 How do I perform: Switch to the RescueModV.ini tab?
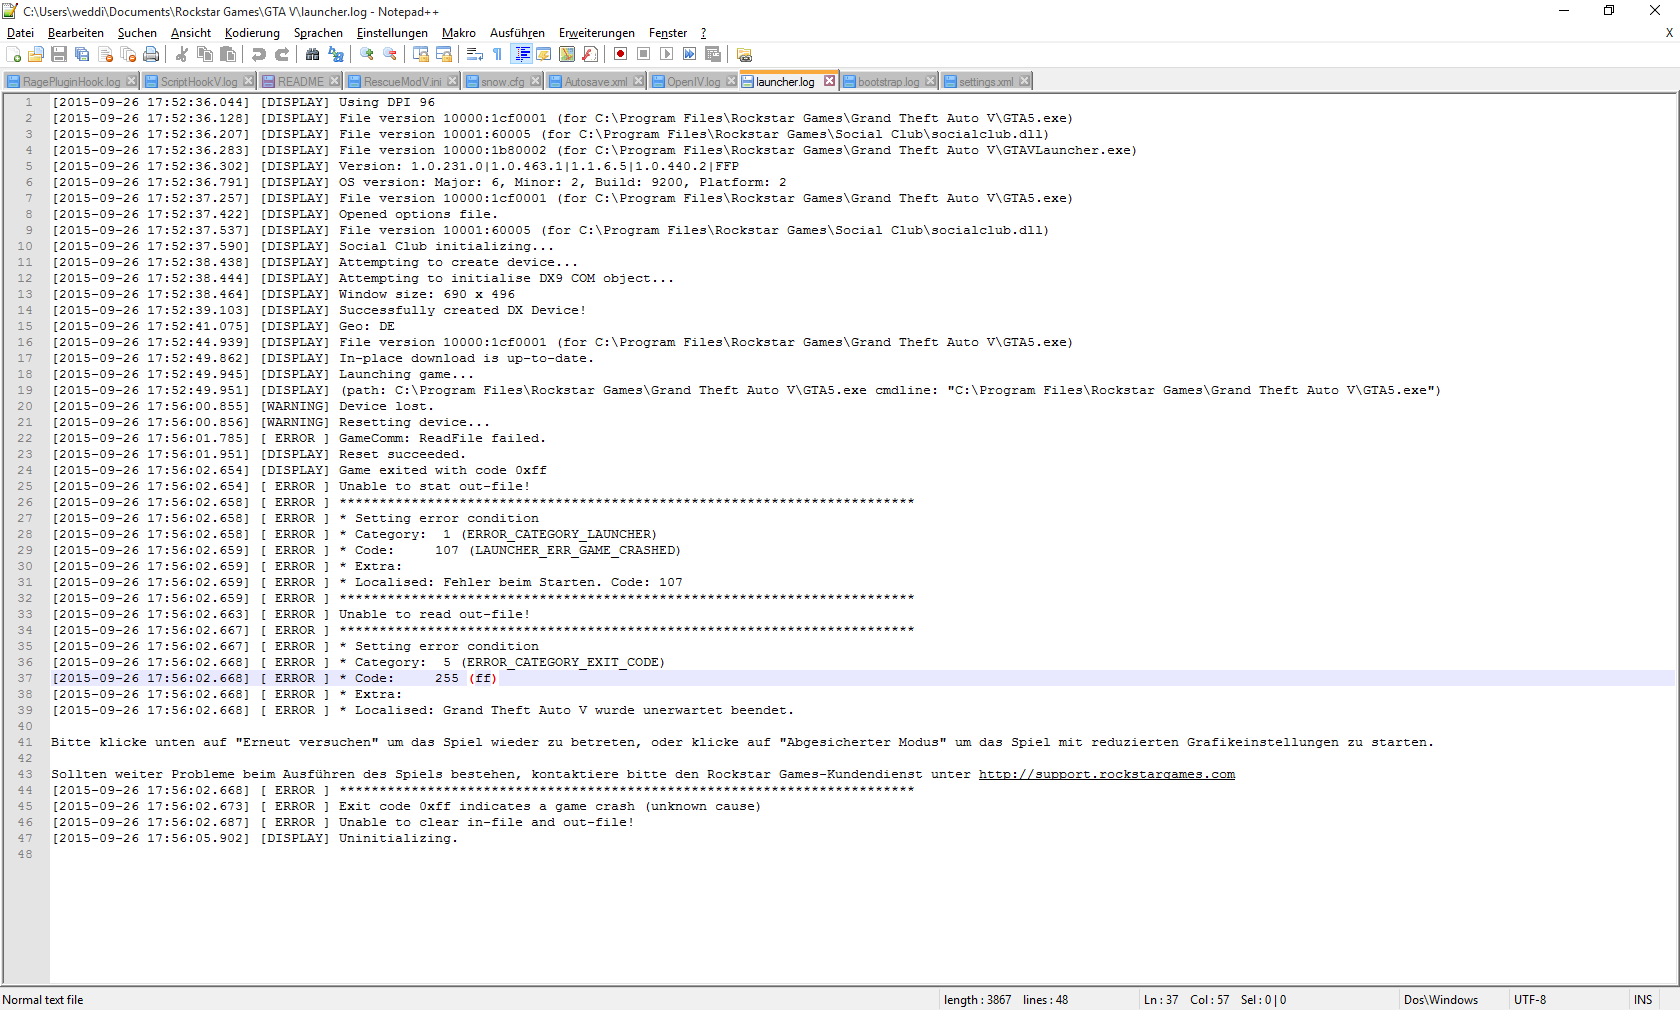[402, 81]
